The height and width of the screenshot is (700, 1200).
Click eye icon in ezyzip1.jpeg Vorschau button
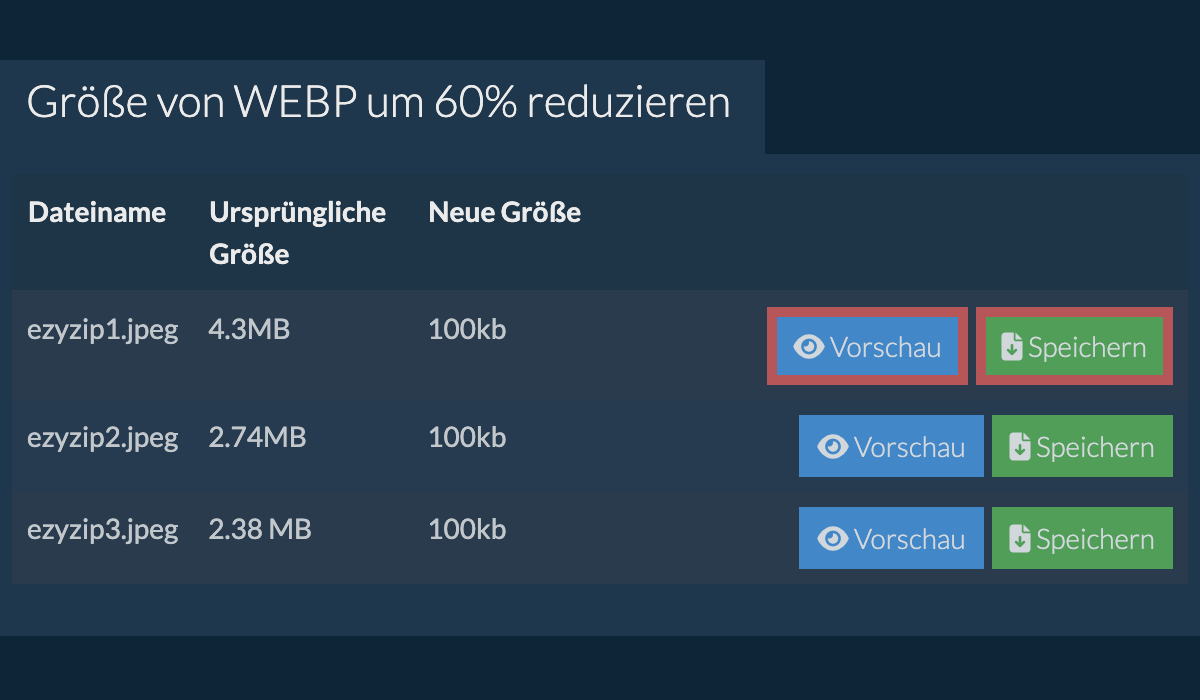coord(809,347)
